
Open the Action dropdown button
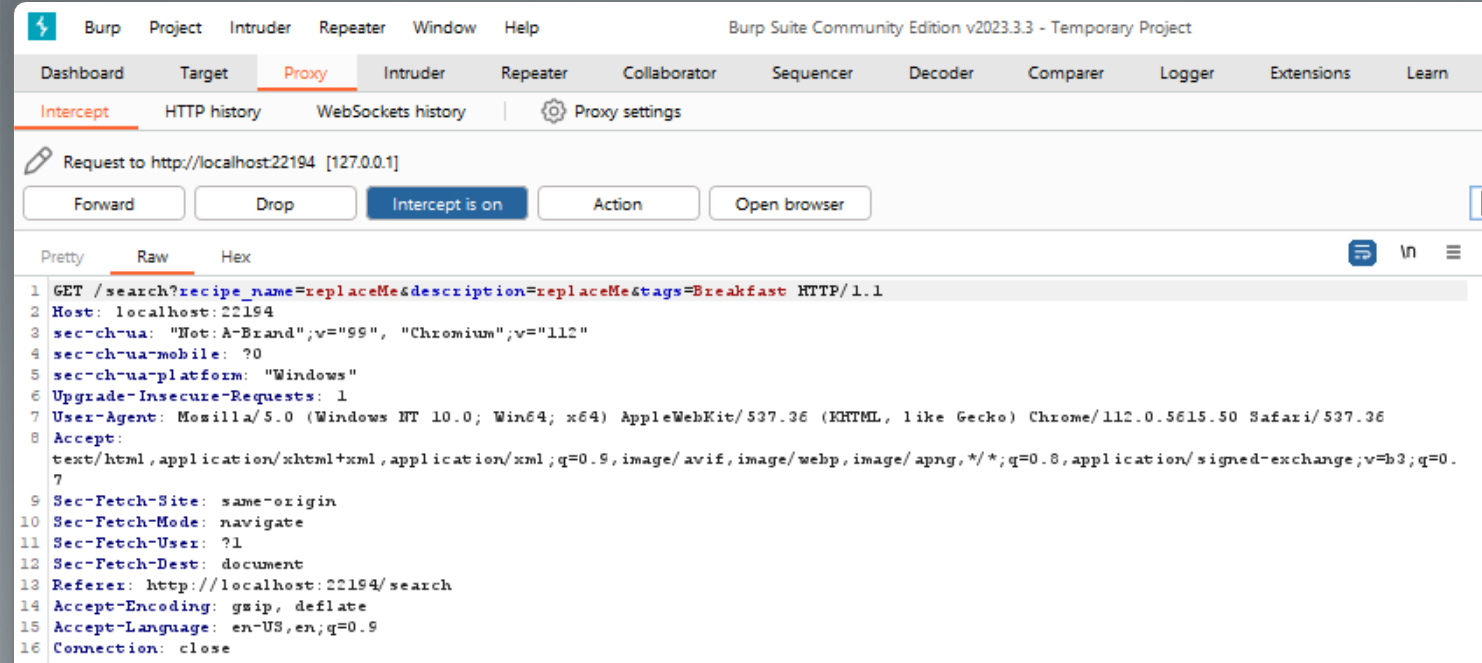tap(618, 204)
